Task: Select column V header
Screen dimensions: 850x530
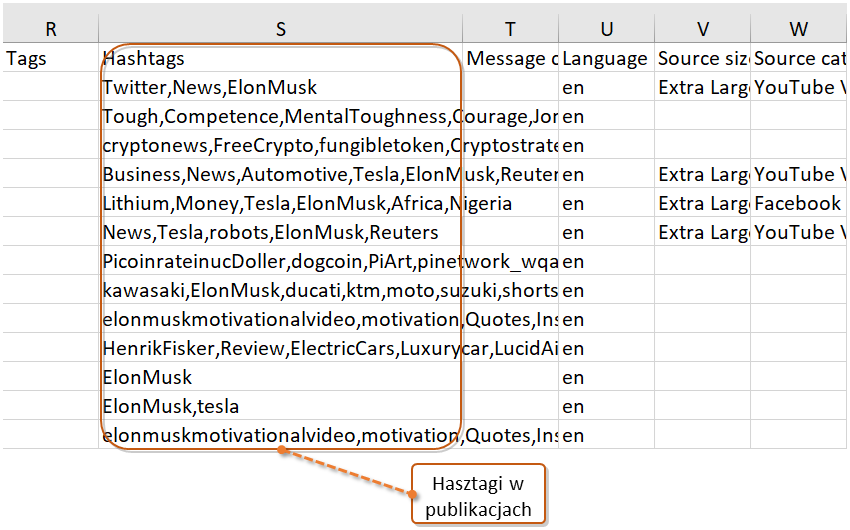Action: (x=703, y=29)
